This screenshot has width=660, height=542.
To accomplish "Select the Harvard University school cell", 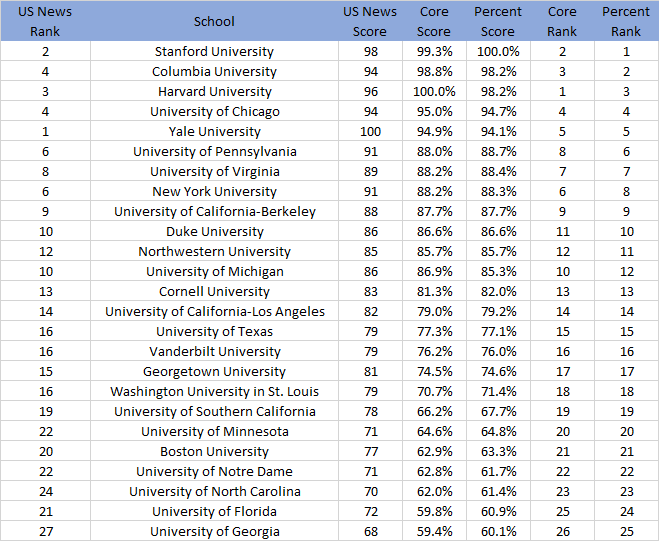I will [x=214, y=91].
